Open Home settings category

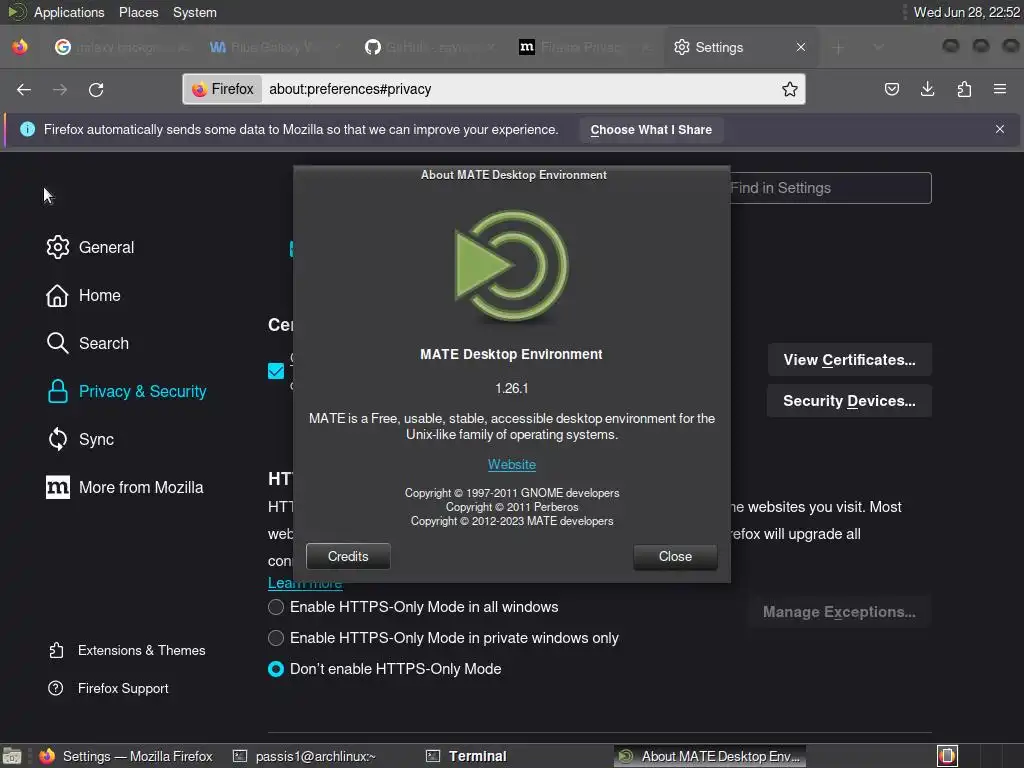click(x=83, y=295)
